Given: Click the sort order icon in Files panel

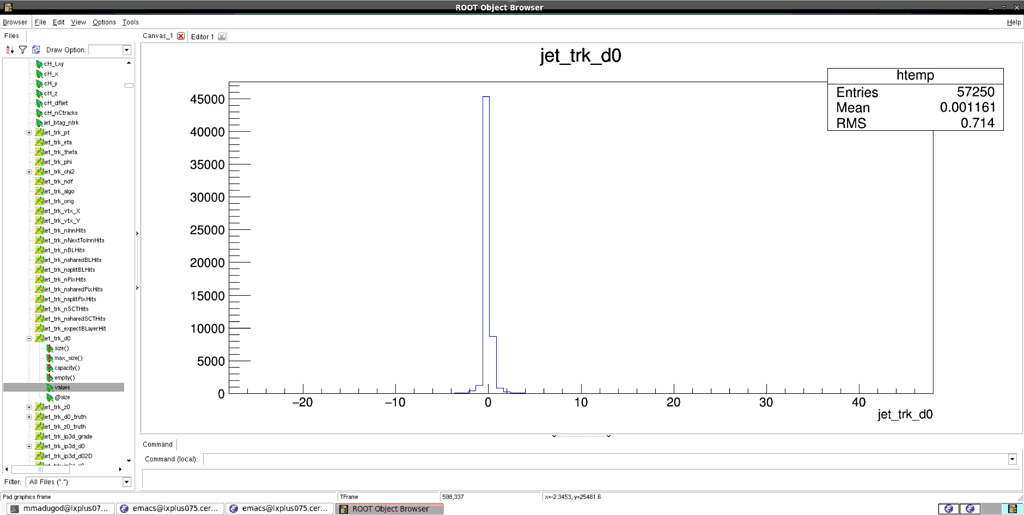Looking at the screenshot, I should click(9, 50).
